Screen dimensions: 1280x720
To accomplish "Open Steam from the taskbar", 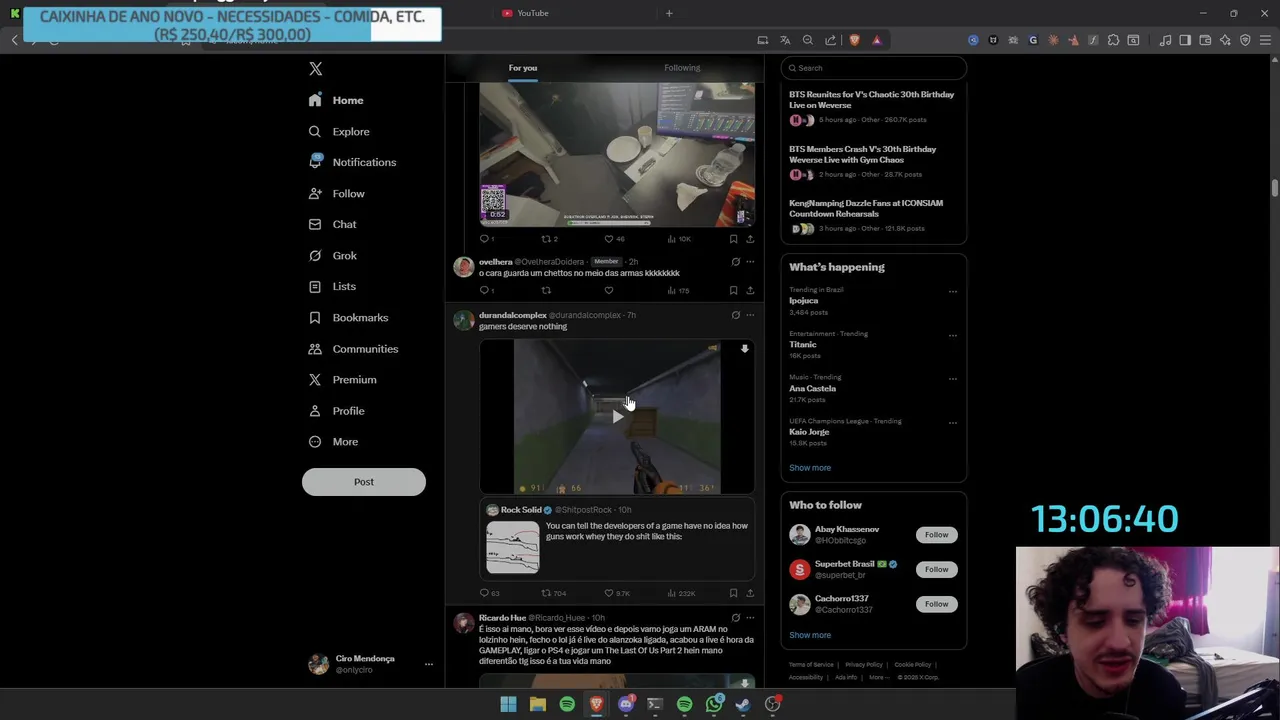I will (743, 704).
